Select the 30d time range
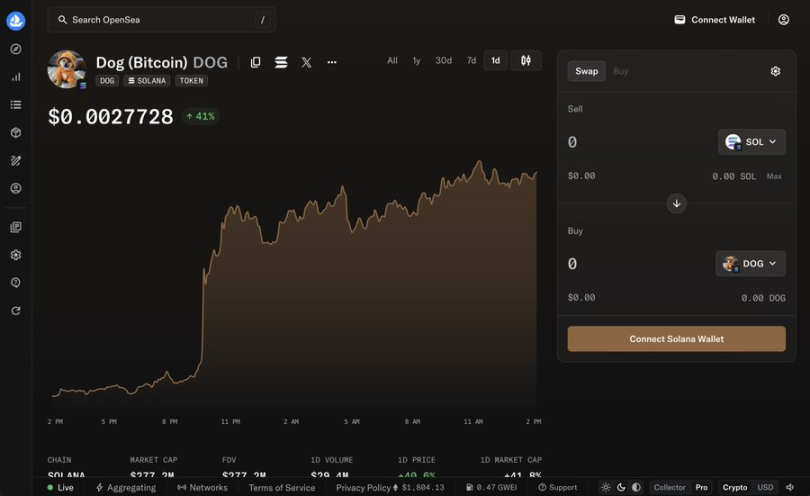The height and width of the screenshot is (496, 810). click(x=443, y=60)
